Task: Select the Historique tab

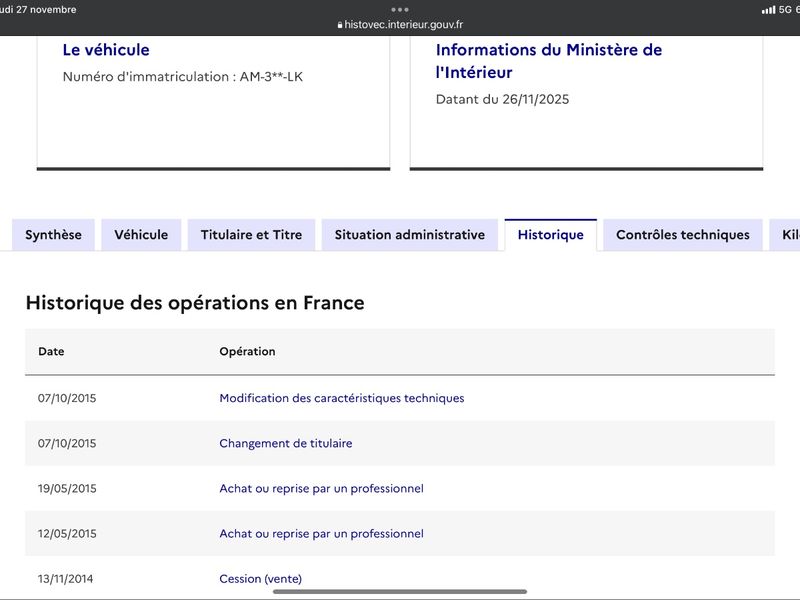Action: coord(550,235)
